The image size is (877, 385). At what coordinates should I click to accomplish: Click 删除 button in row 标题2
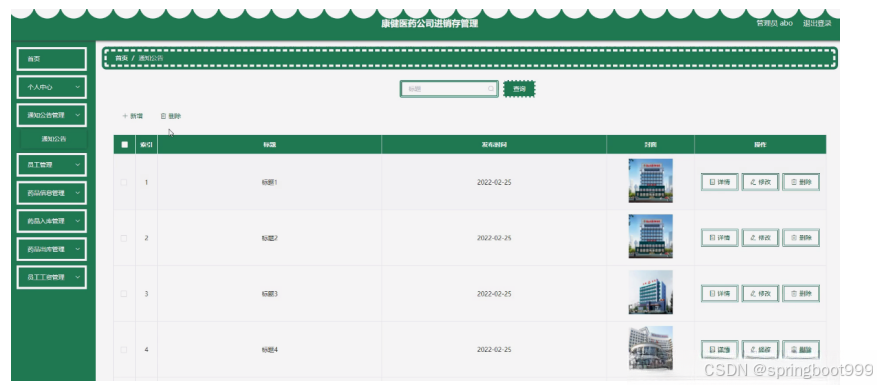click(x=801, y=238)
